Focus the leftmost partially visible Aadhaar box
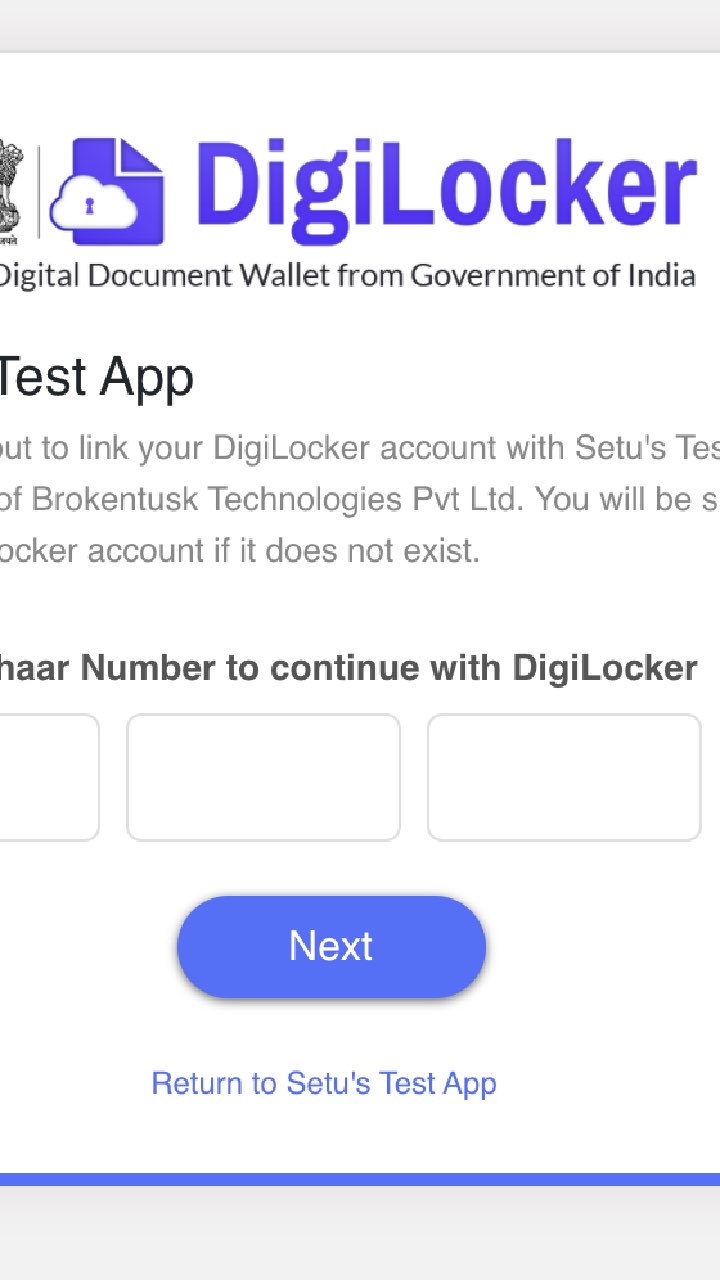This screenshot has height=1280, width=720. tap(48, 777)
